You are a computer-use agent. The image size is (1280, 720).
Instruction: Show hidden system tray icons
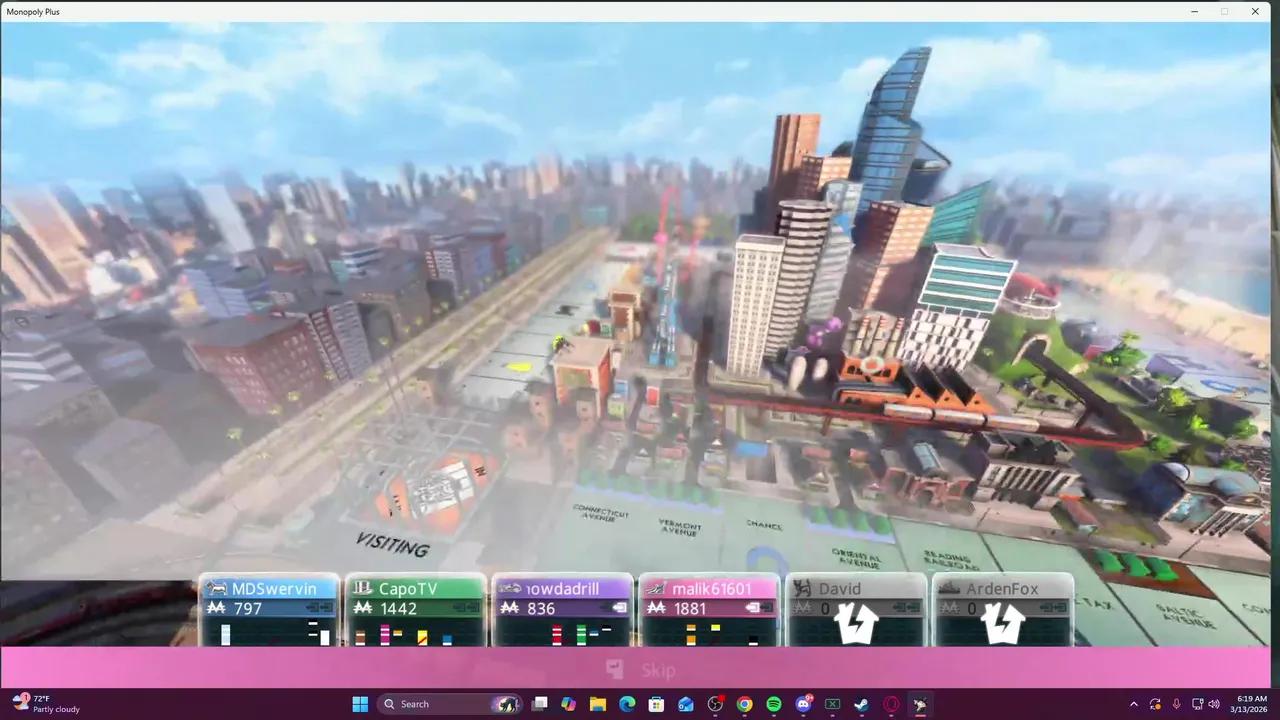1133,704
